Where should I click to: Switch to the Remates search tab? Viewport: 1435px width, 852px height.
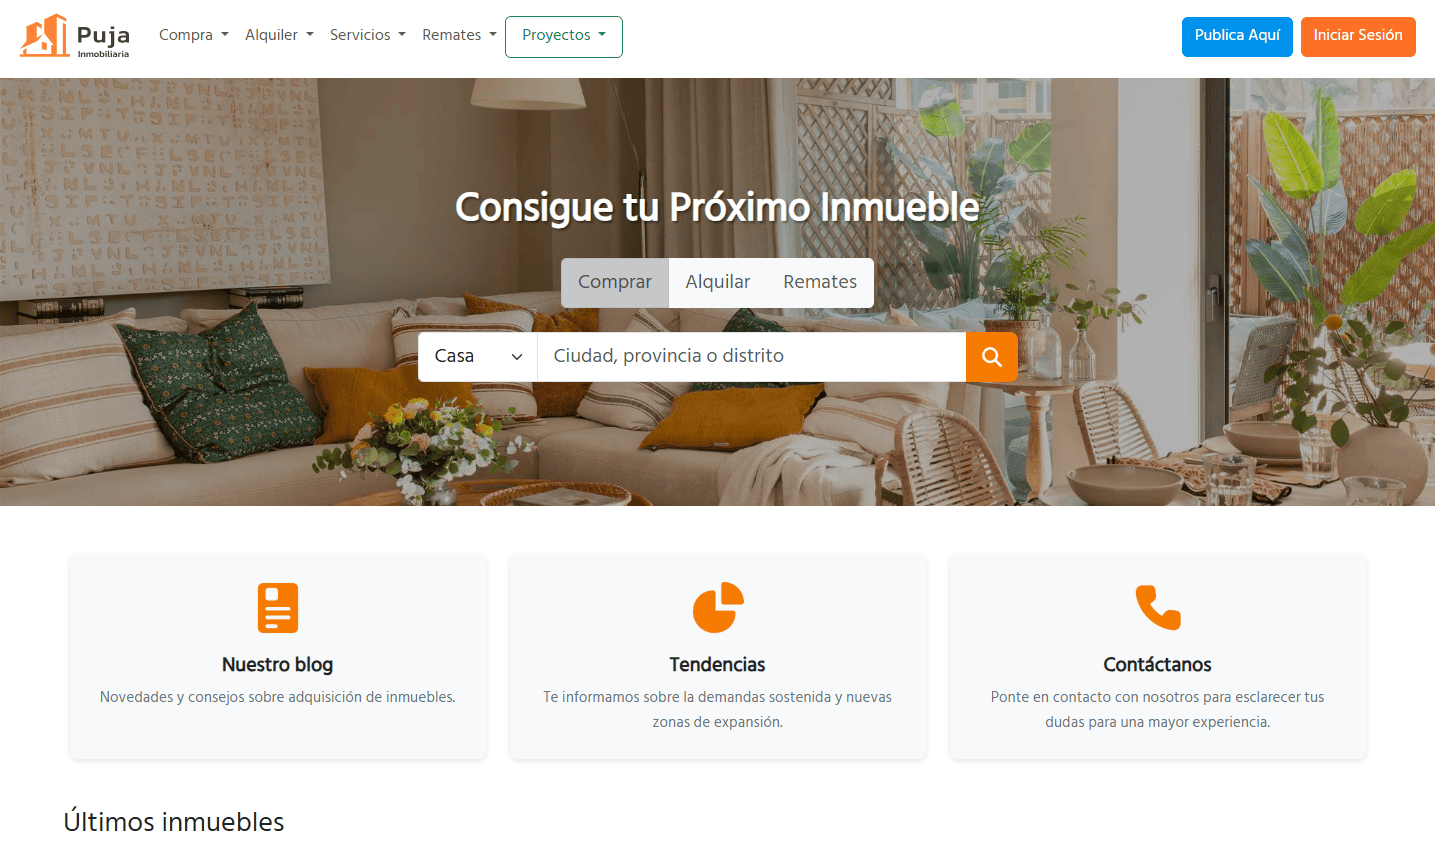pos(820,283)
